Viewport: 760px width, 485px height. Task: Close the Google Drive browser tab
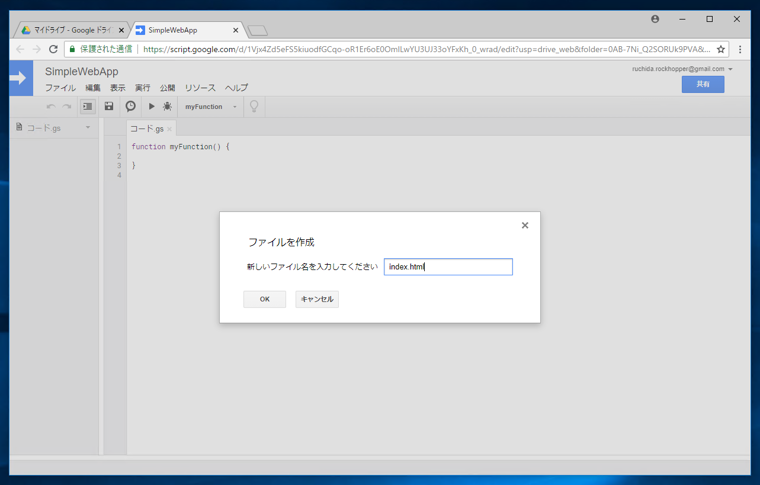(121, 30)
